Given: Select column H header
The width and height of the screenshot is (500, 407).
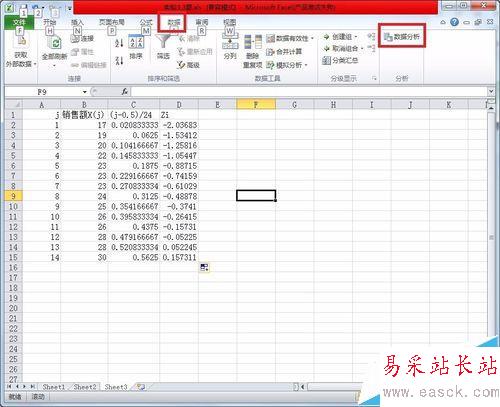Looking at the screenshot, I should pos(333,105).
